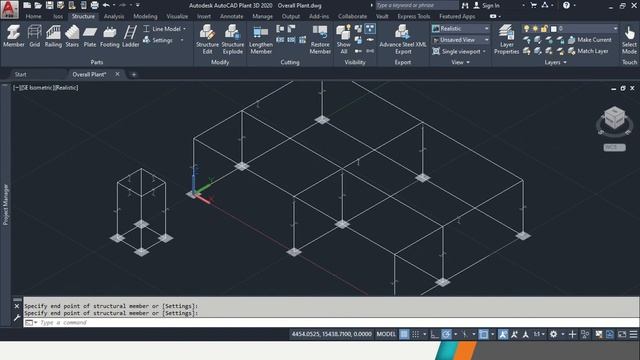Create a structural Grid
640x360 pixels.
point(34,36)
